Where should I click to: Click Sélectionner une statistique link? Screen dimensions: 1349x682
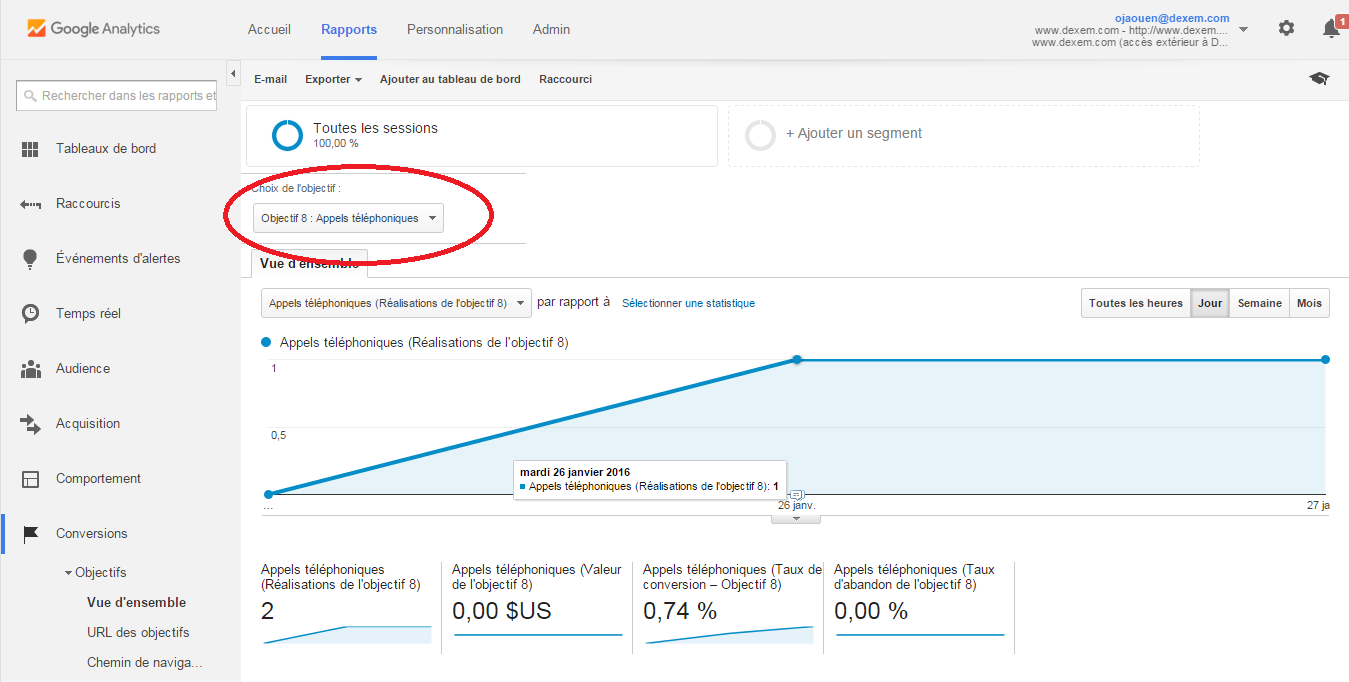pyautogui.click(x=688, y=302)
